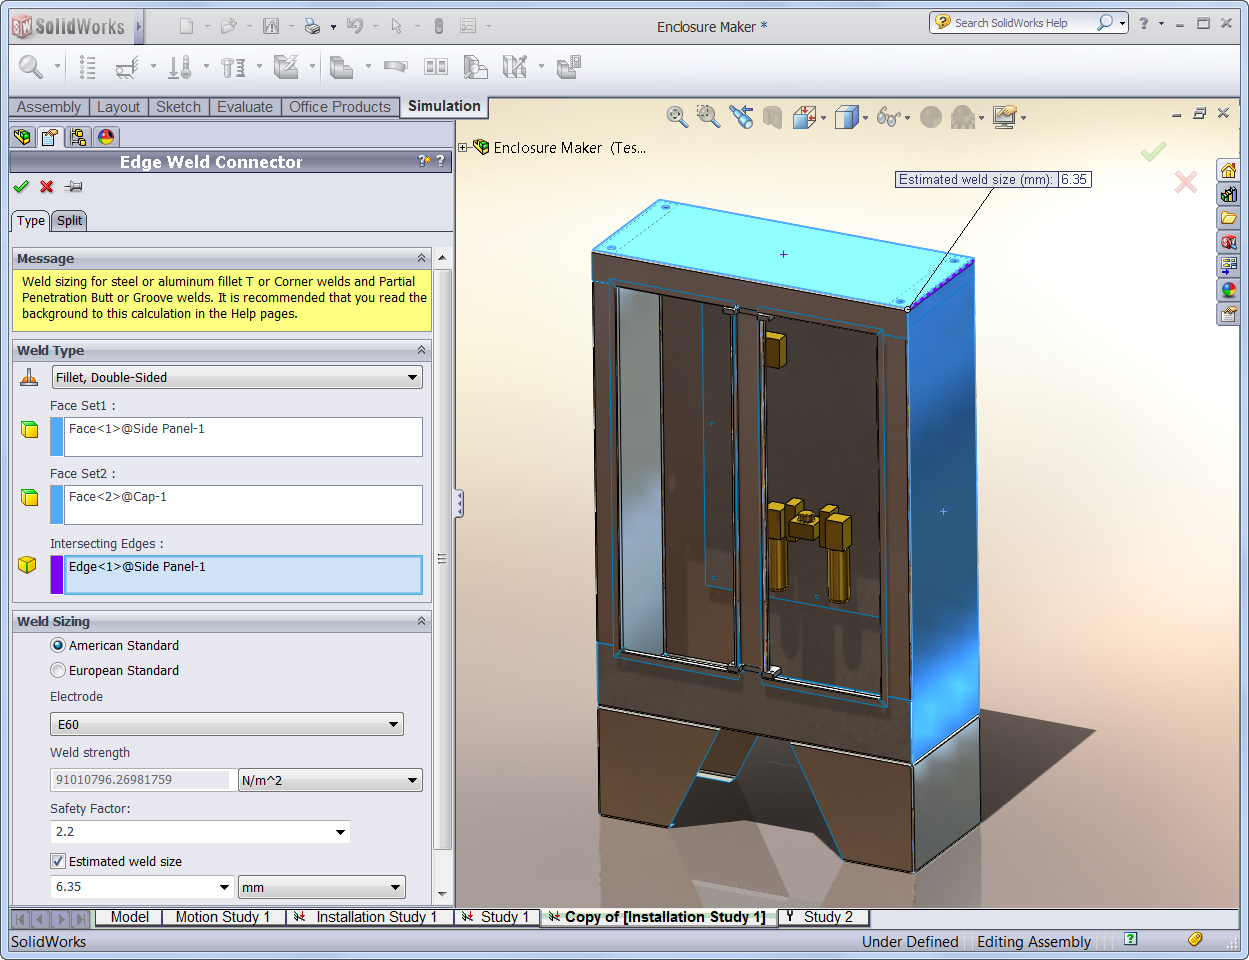Image resolution: width=1249 pixels, height=960 pixels.
Task: Open the Motion Study 1 tab
Action: click(223, 917)
